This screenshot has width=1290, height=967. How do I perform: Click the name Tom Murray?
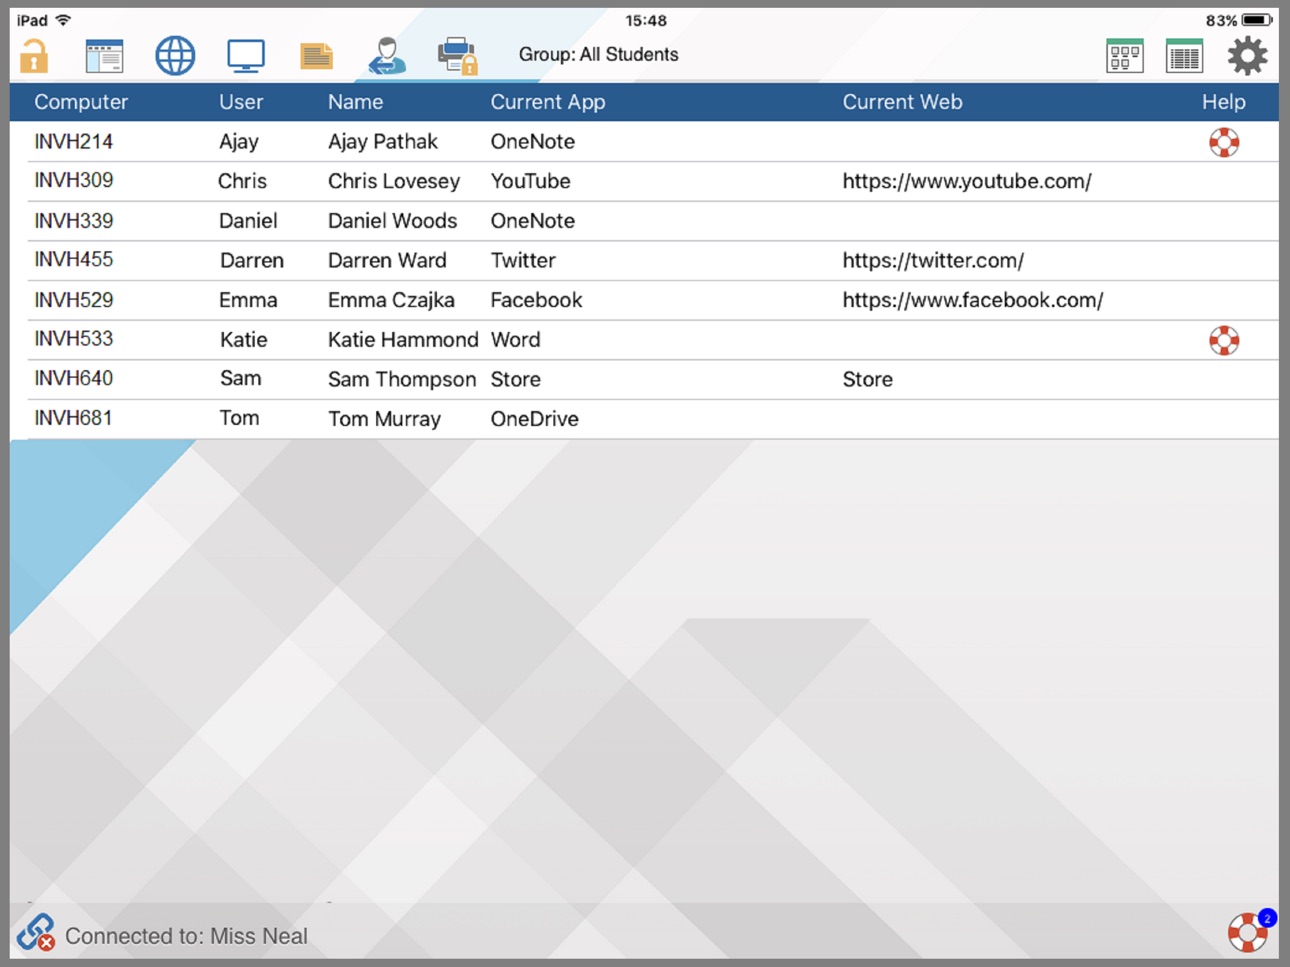pyautogui.click(x=384, y=419)
